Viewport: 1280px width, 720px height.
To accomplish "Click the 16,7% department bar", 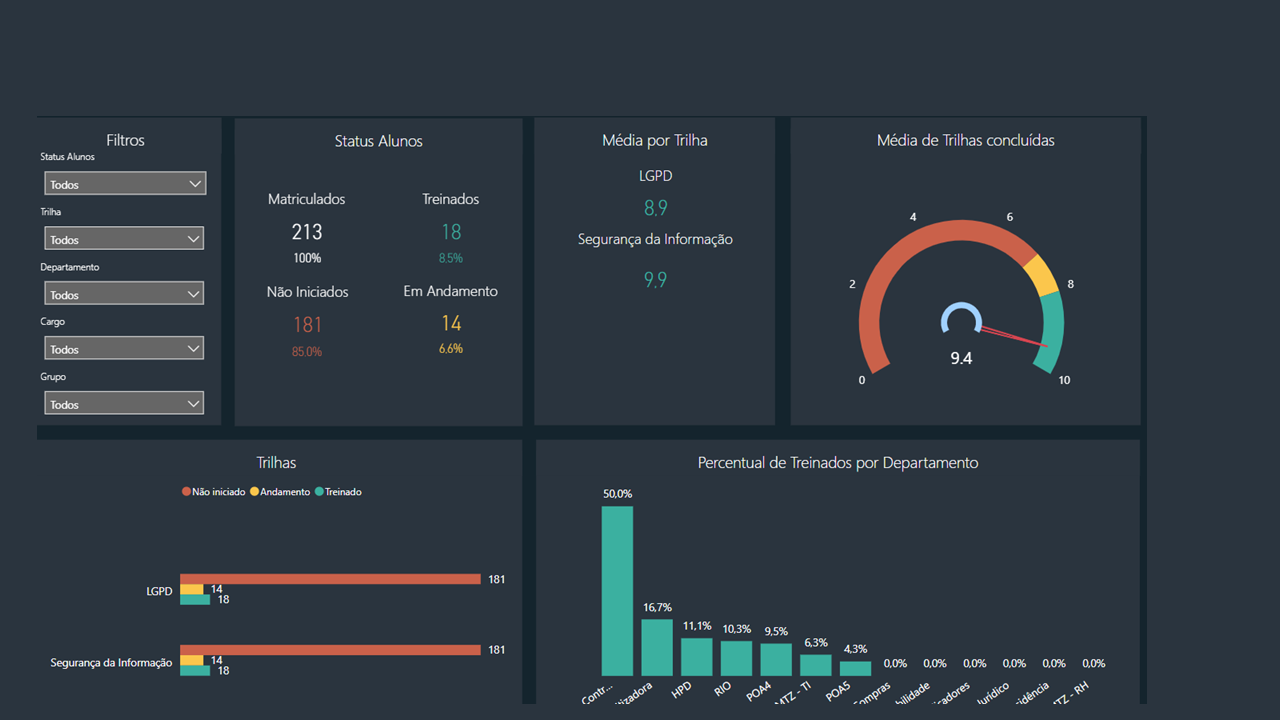I will 657,647.
